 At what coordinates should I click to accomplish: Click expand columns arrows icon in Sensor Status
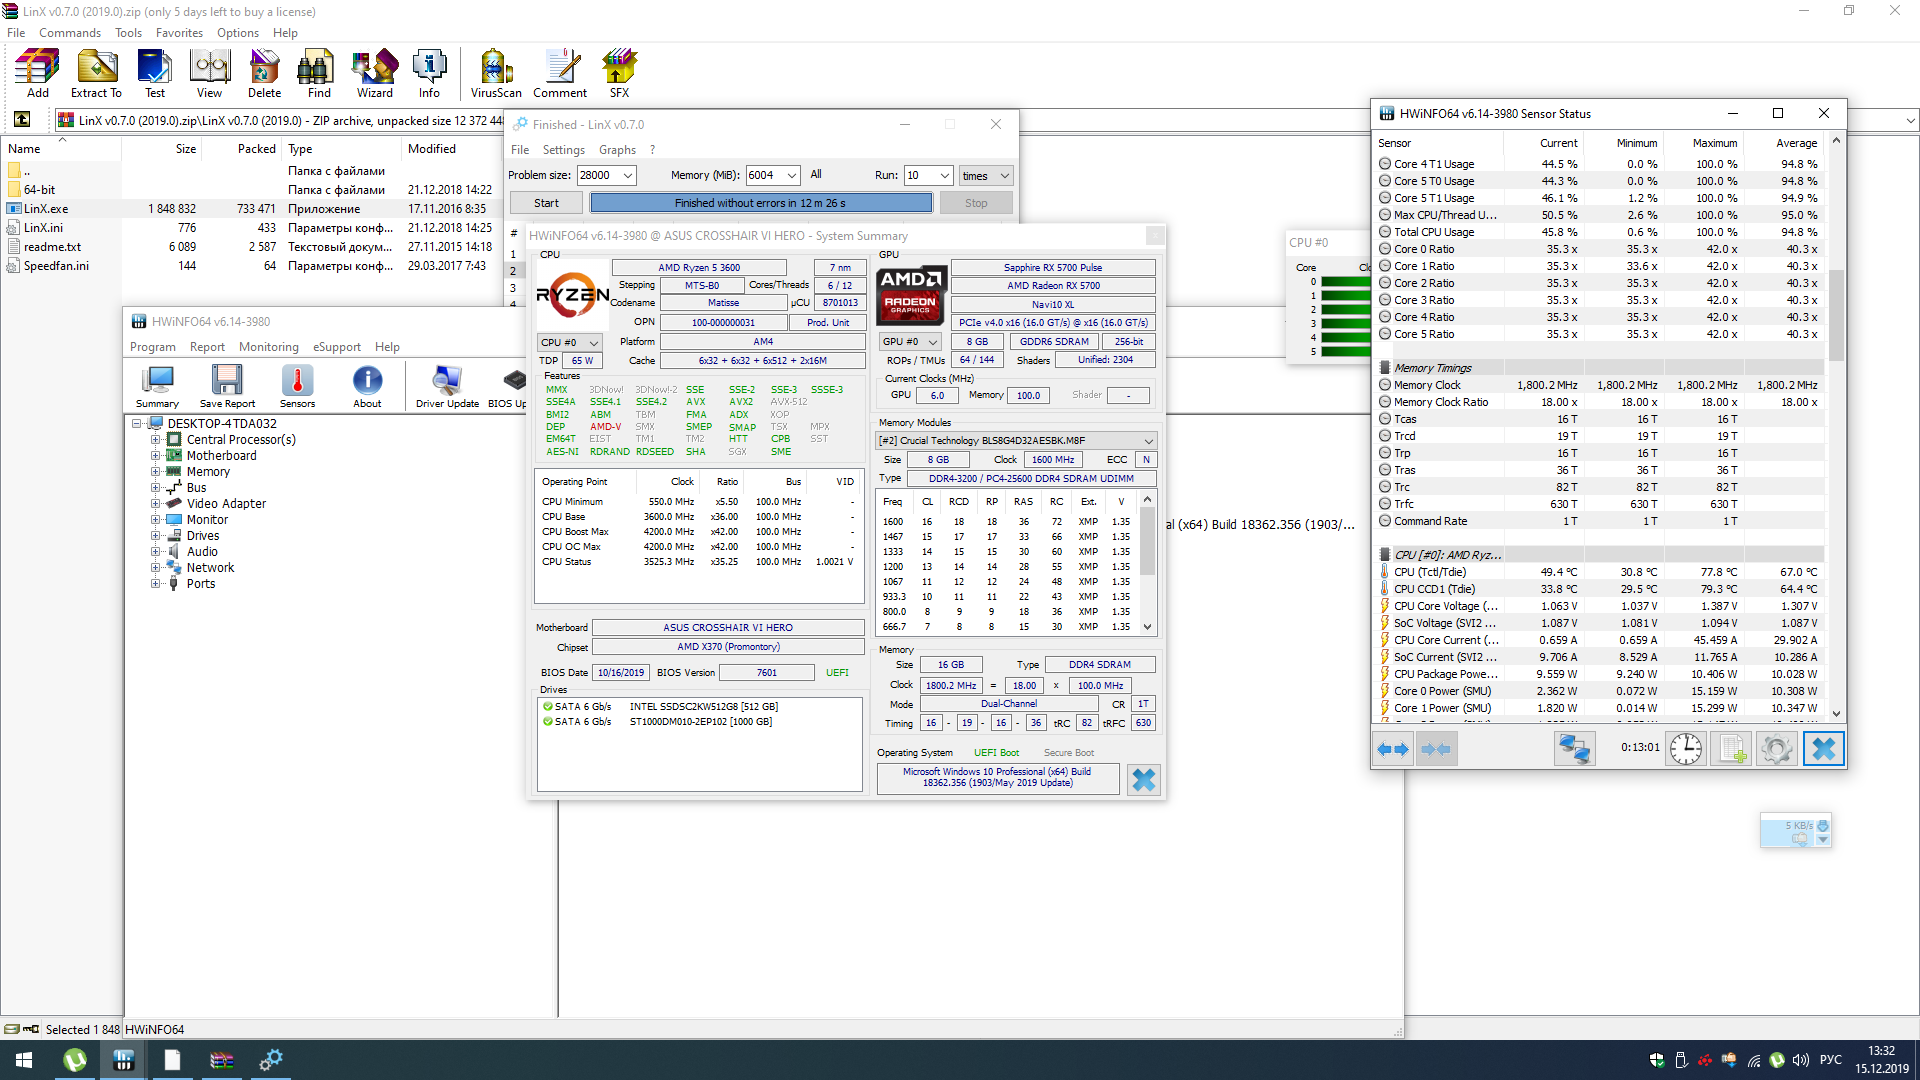(1392, 749)
